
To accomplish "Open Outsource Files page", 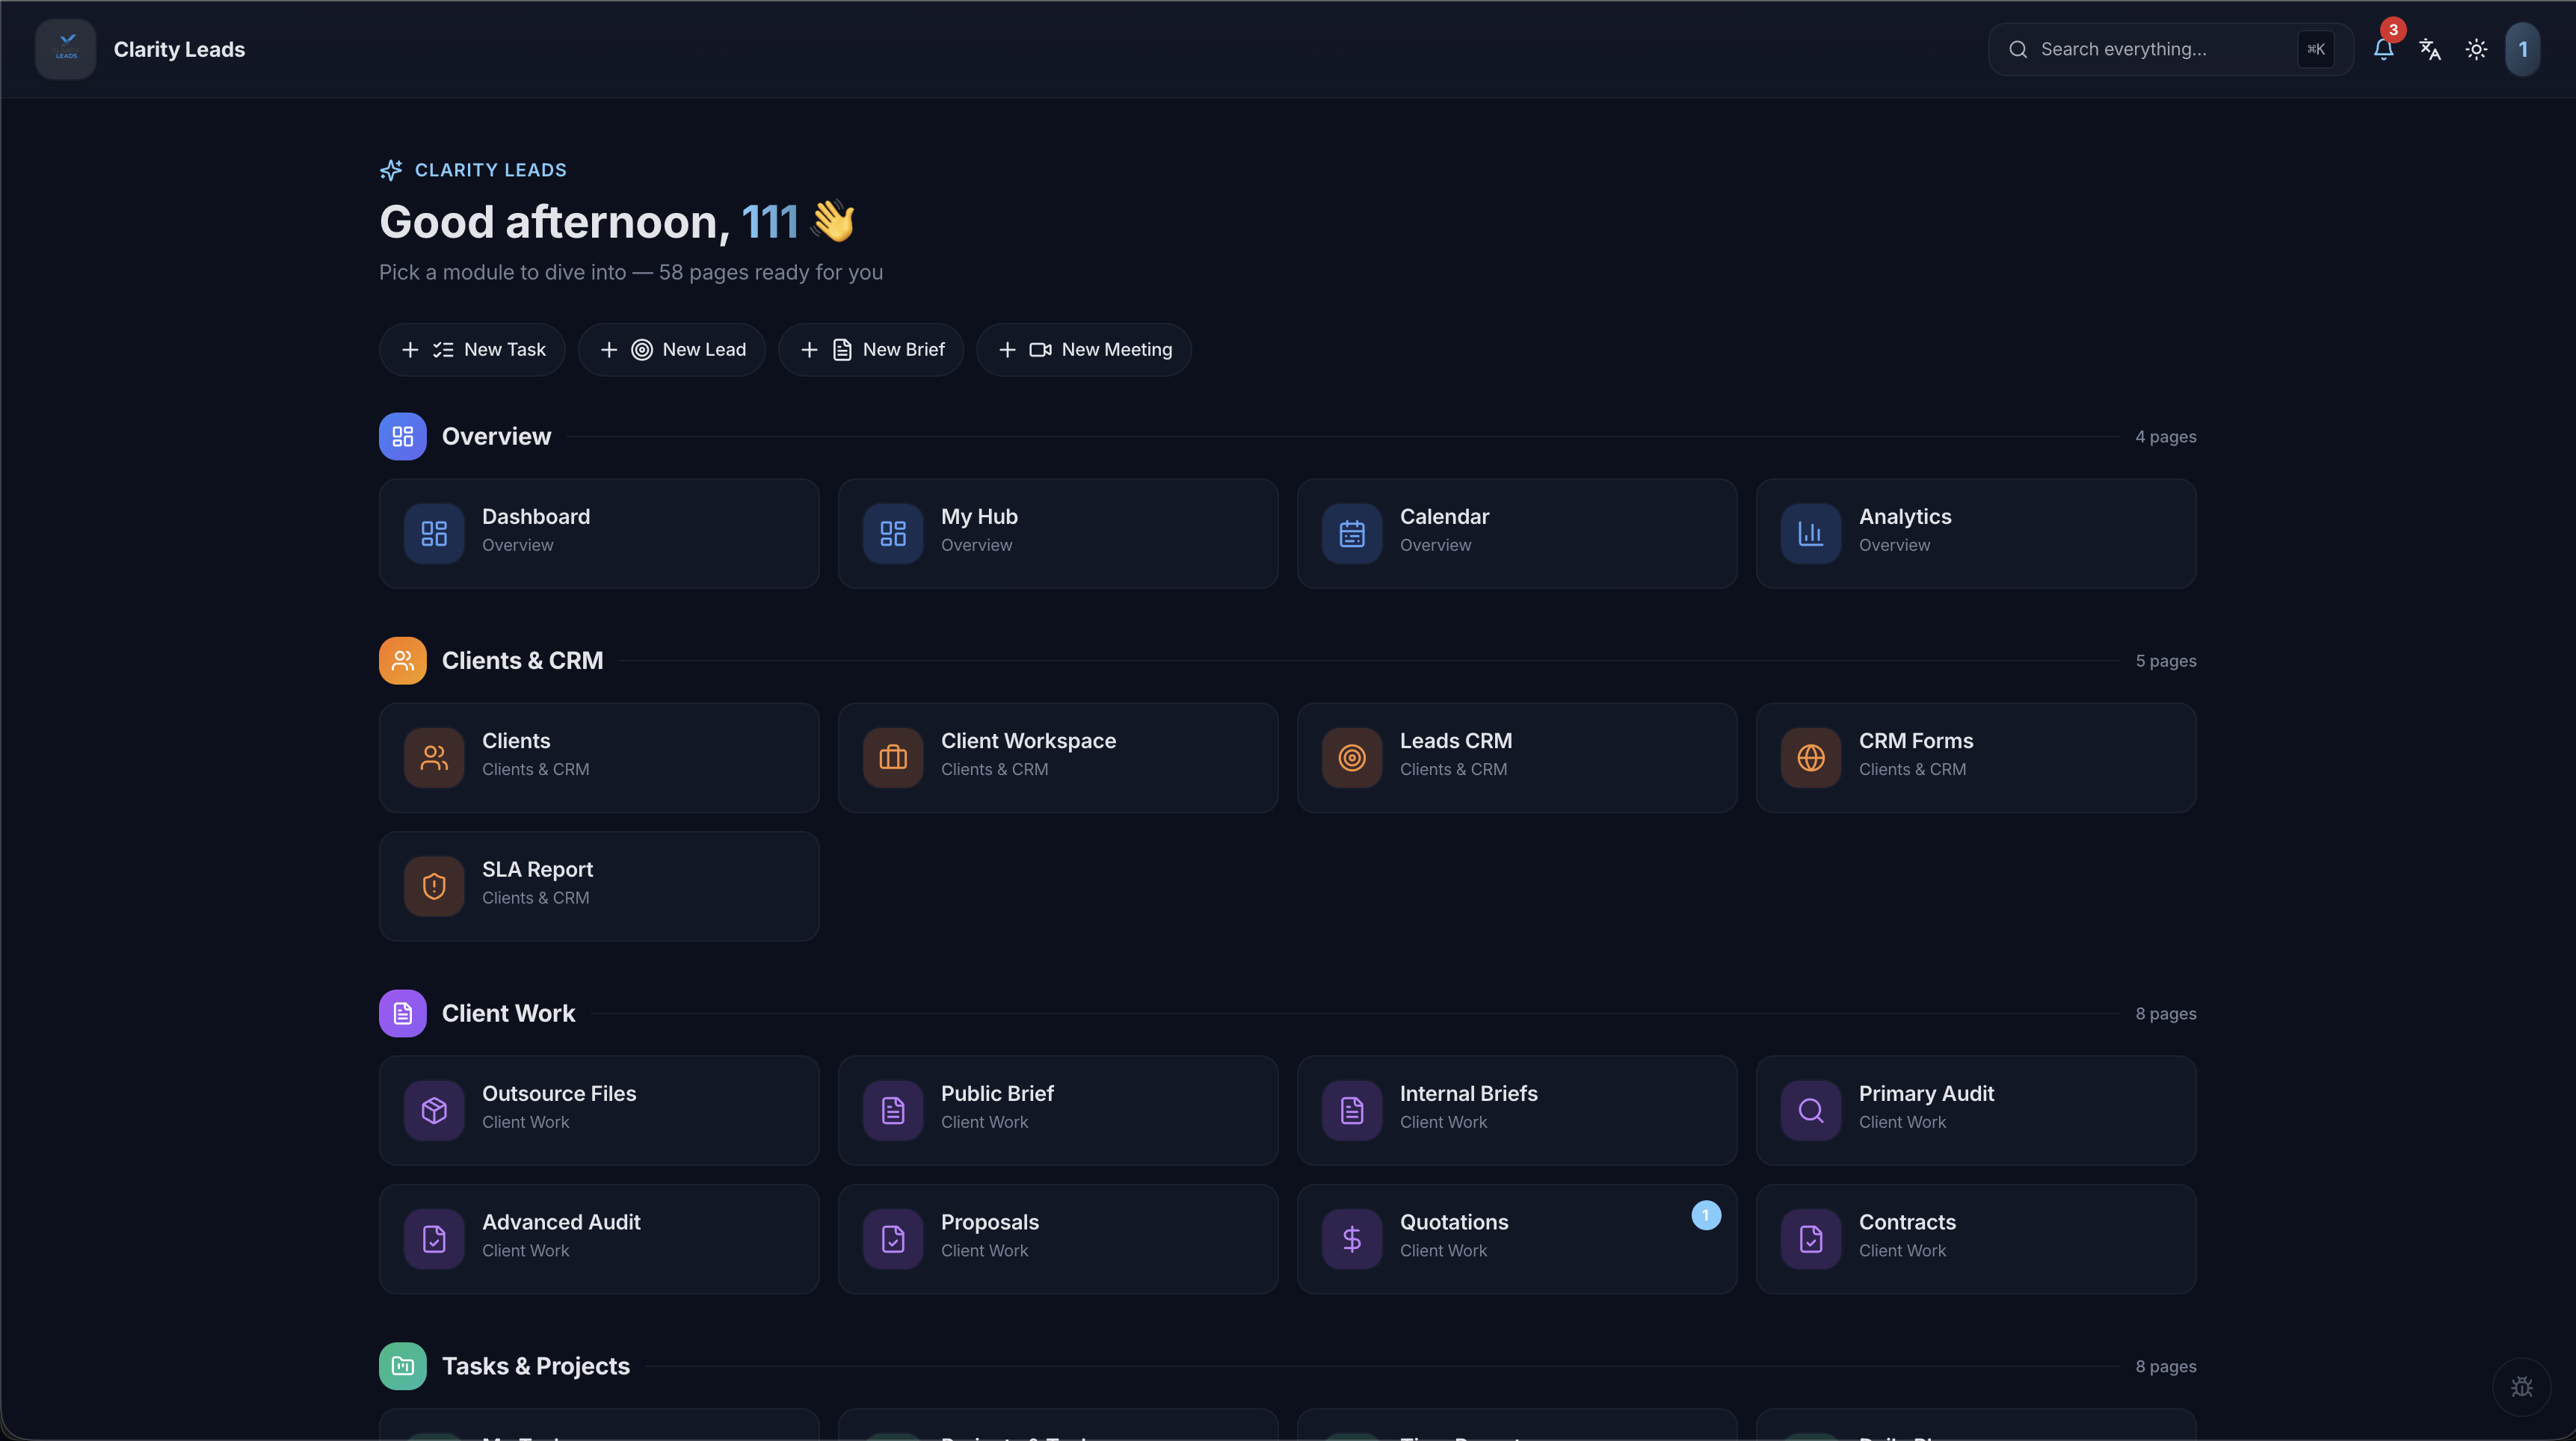I will (x=599, y=1110).
